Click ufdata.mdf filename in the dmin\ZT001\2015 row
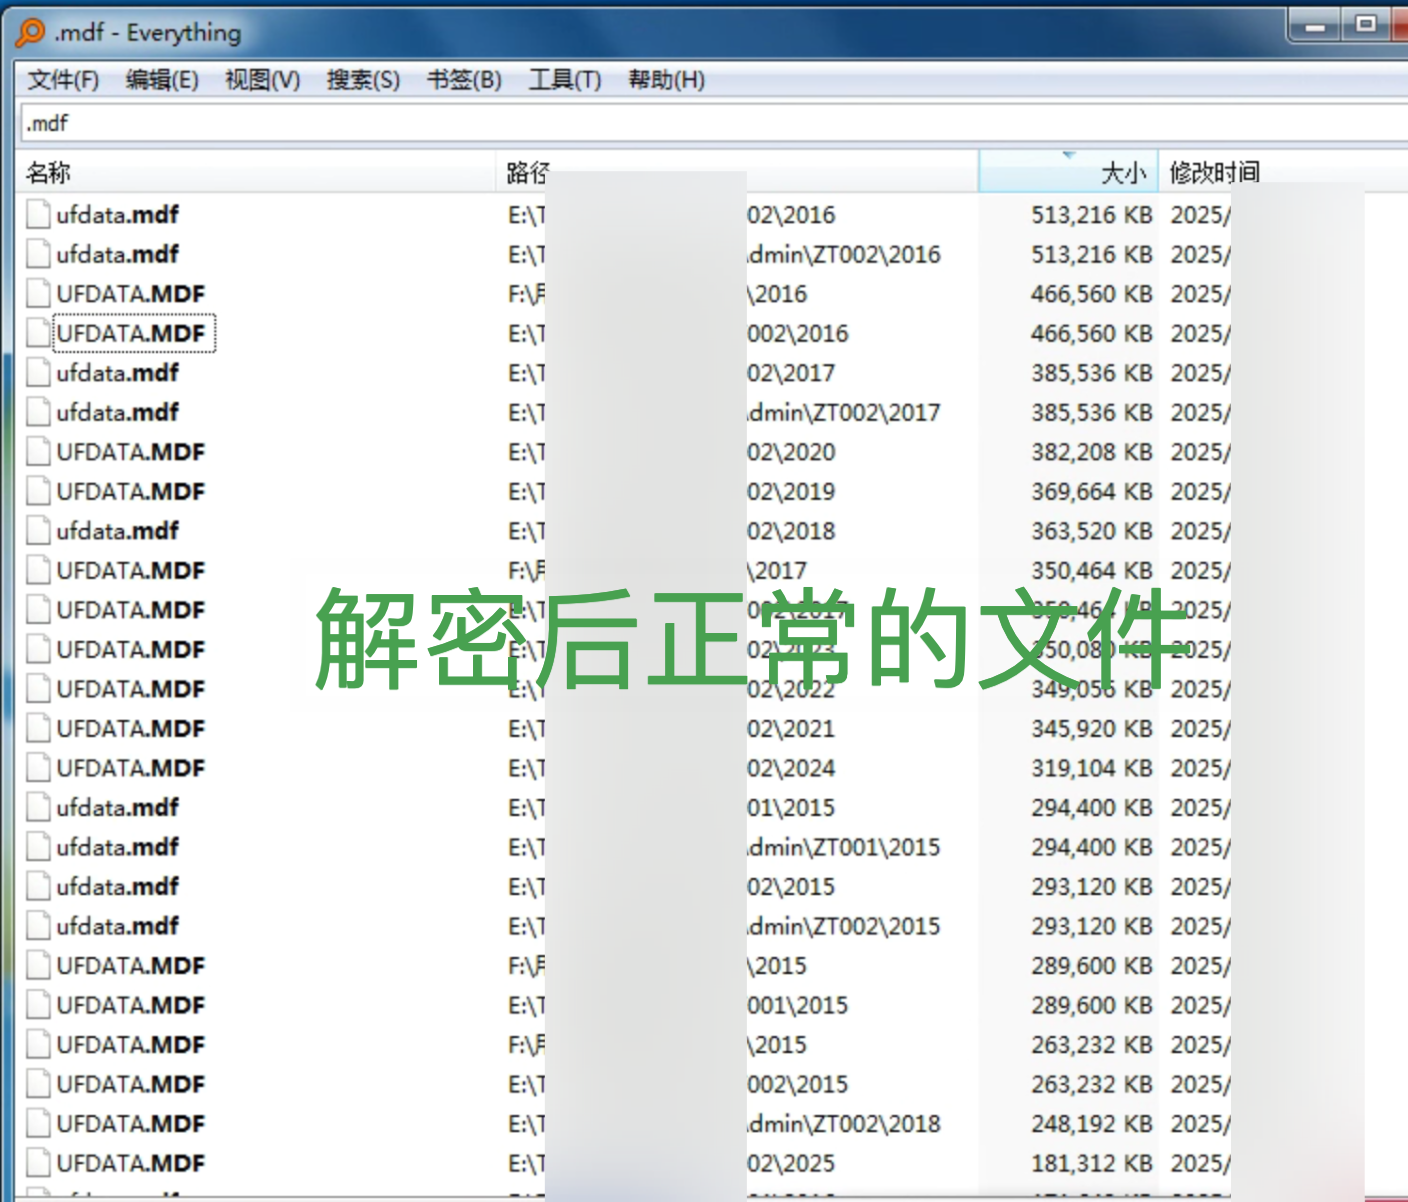Image resolution: width=1408 pixels, height=1202 pixels. click(x=118, y=847)
